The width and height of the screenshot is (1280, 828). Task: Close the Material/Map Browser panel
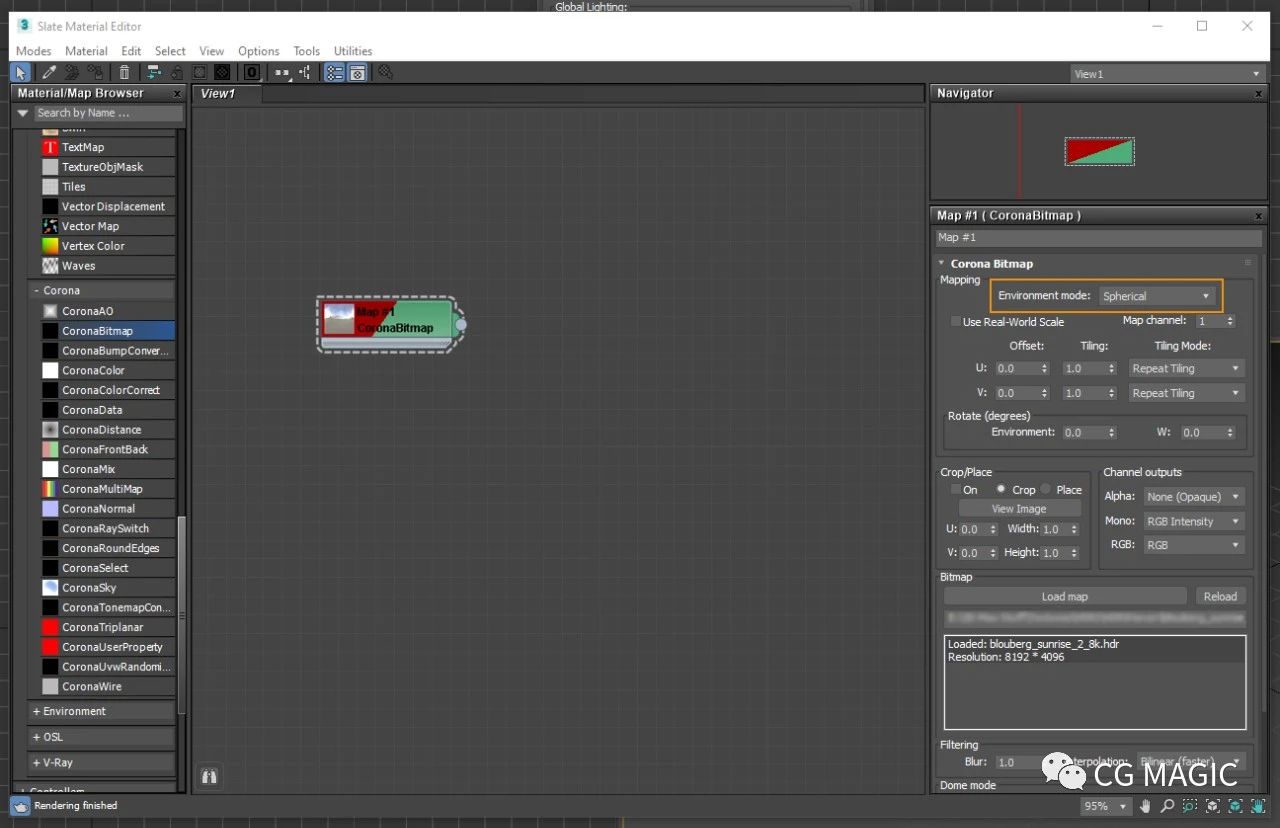[x=177, y=93]
